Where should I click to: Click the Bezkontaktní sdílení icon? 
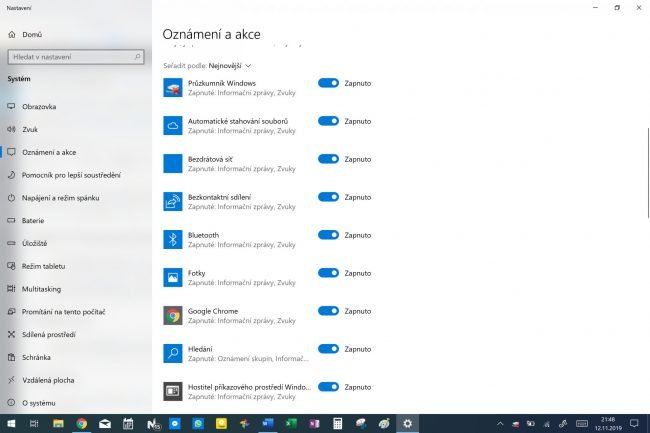pos(172,201)
